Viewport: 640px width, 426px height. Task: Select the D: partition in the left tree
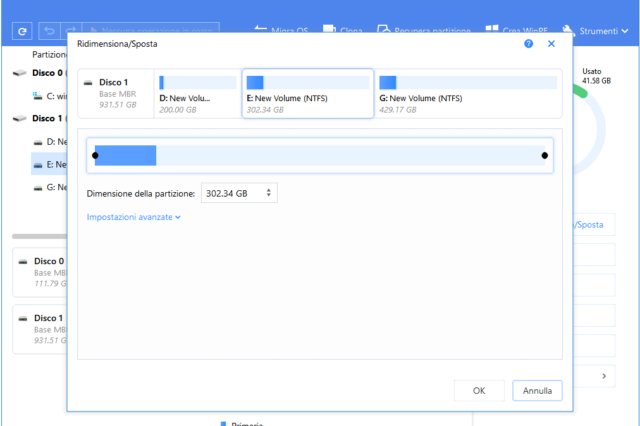point(49,142)
